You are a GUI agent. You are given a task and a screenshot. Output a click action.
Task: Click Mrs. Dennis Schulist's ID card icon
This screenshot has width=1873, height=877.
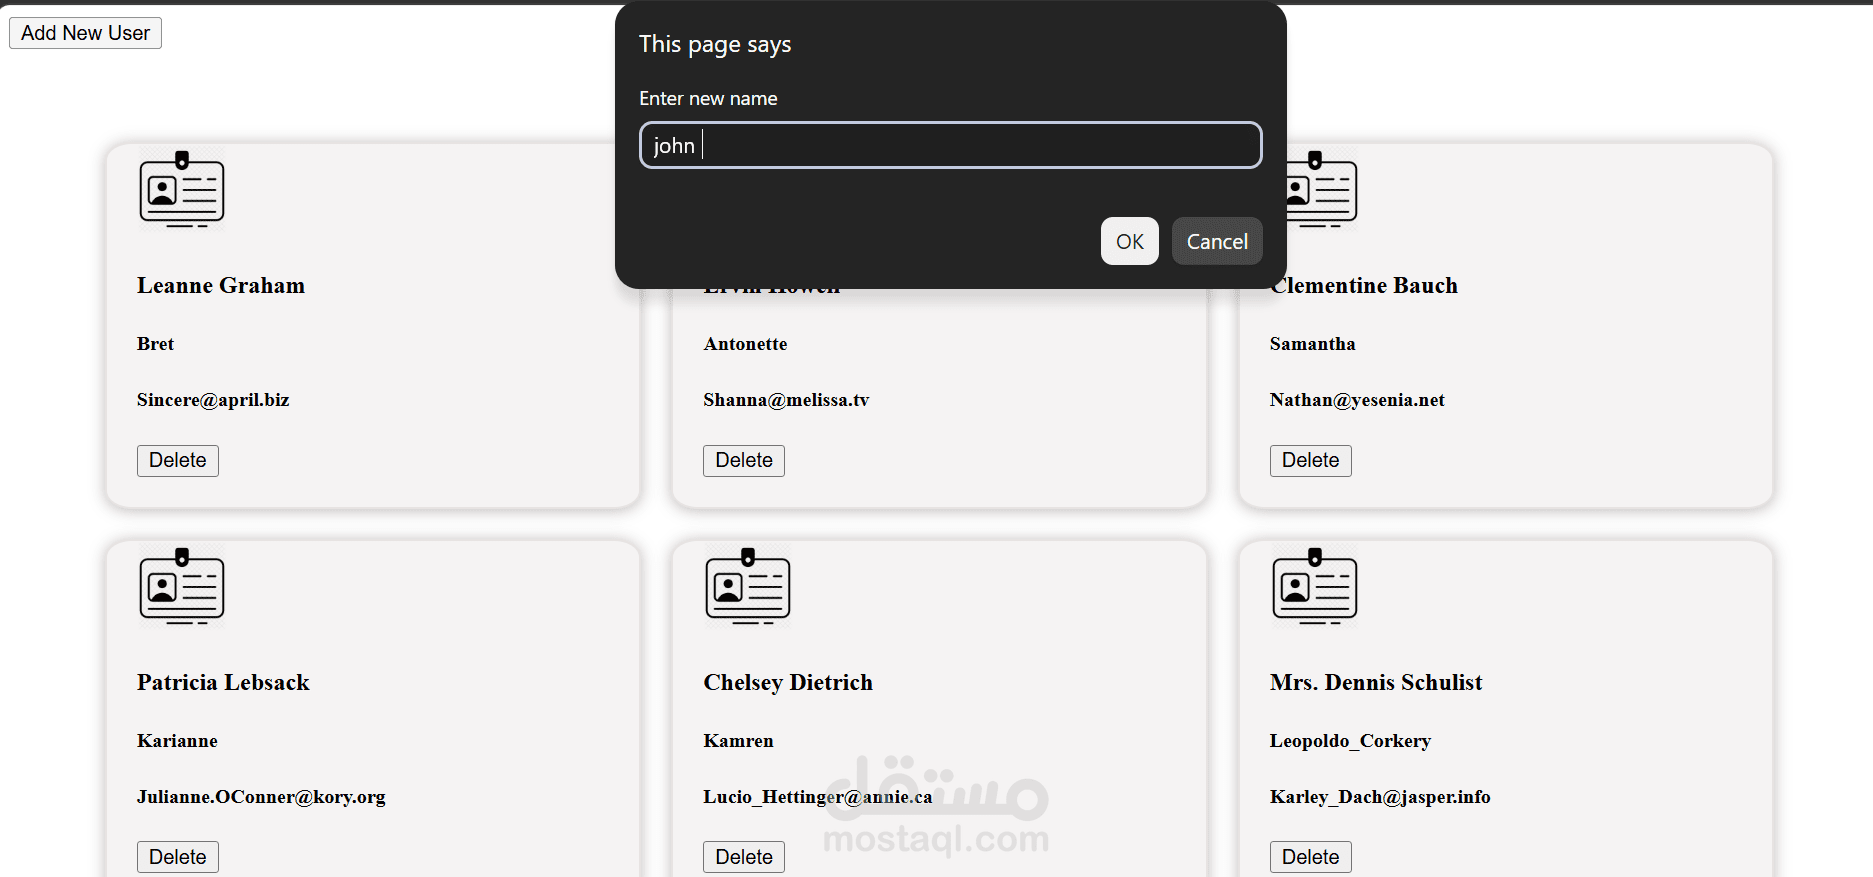click(1315, 586)
